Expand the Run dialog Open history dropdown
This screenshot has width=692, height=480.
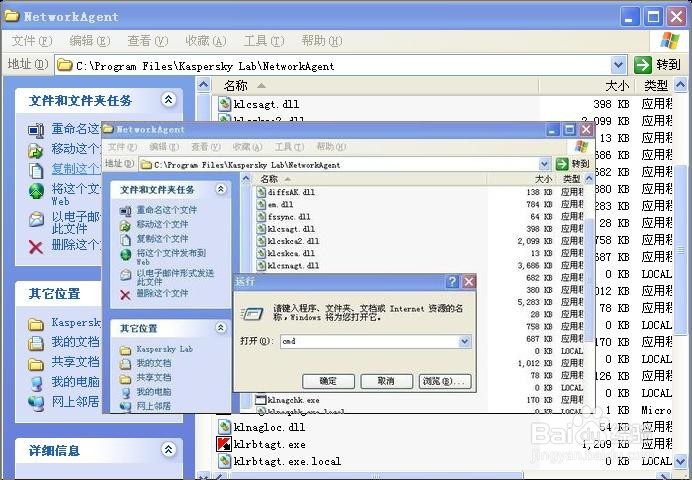(x=465, y=341)
